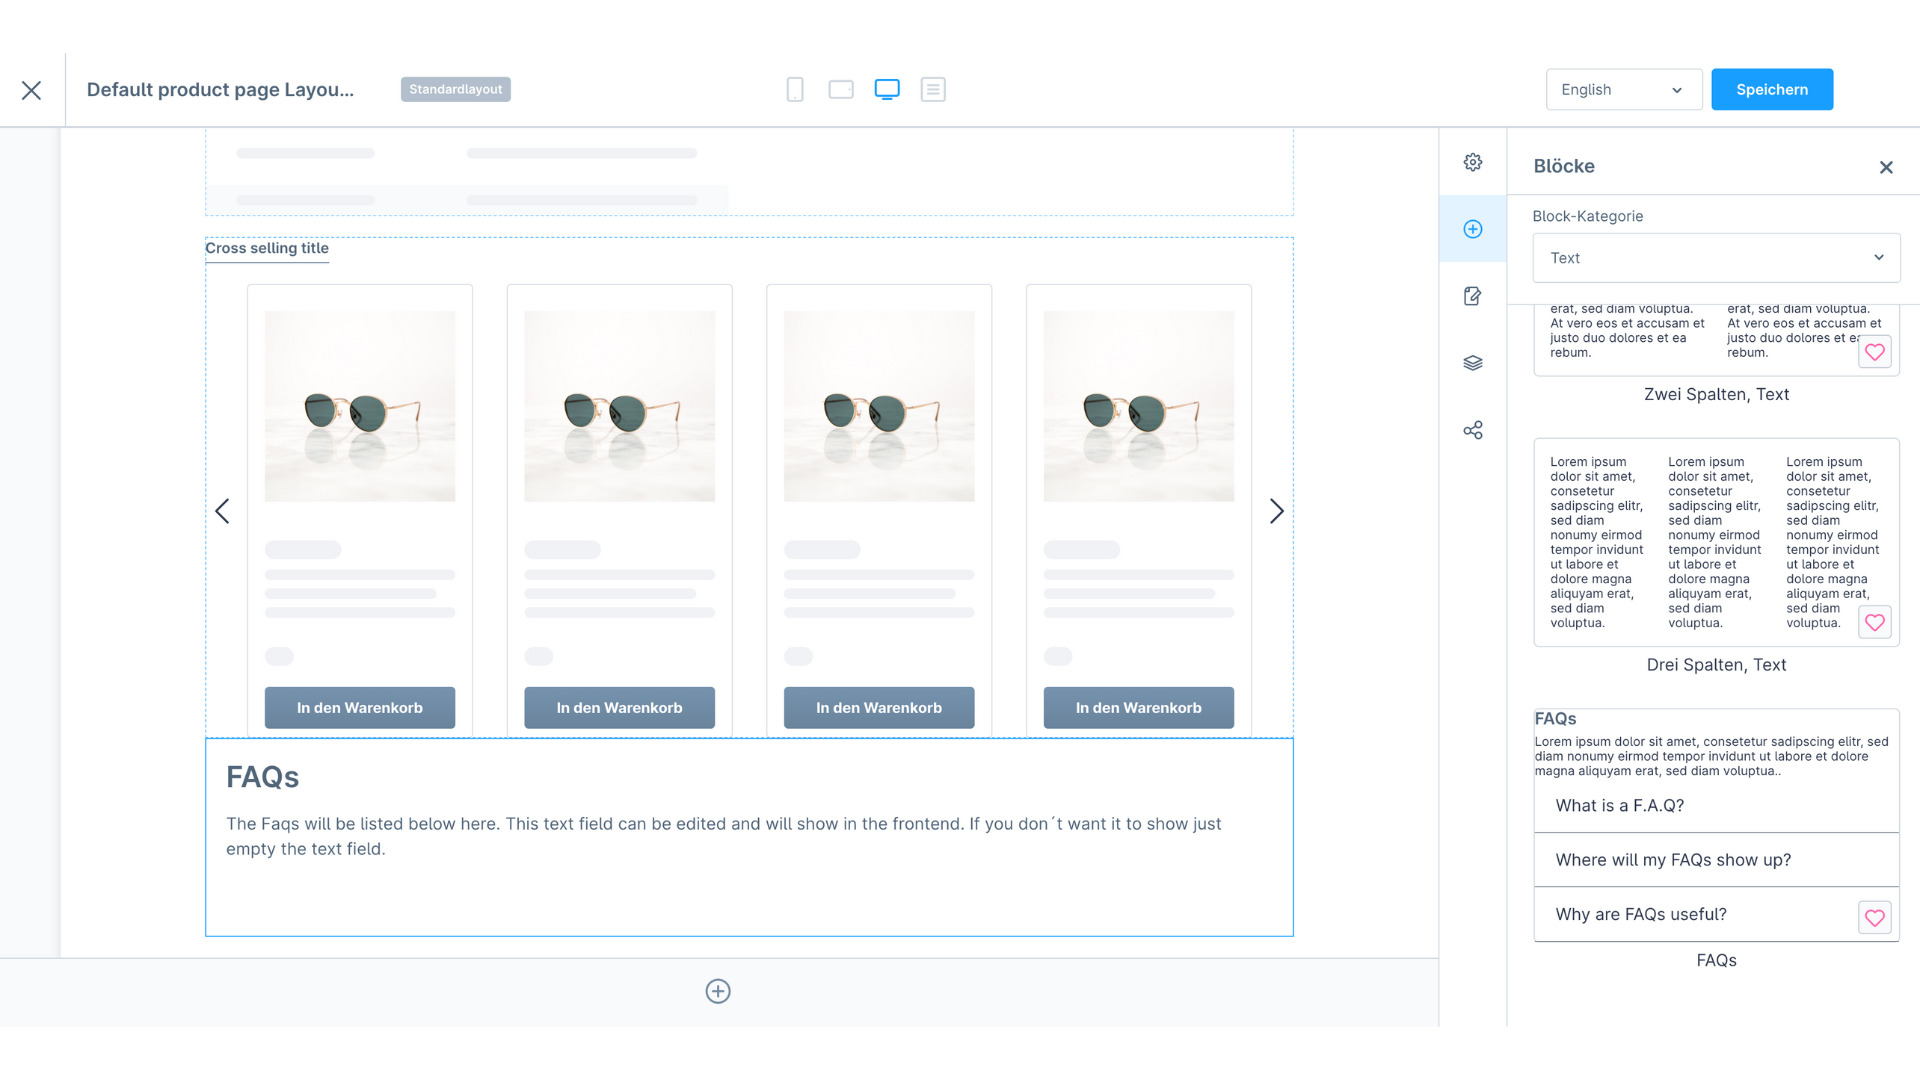Image resolution: width=1920 pixels, height=1080 pixels.
Task: Open the layers navigator sidebar icon
Action: coord(1473,363)
